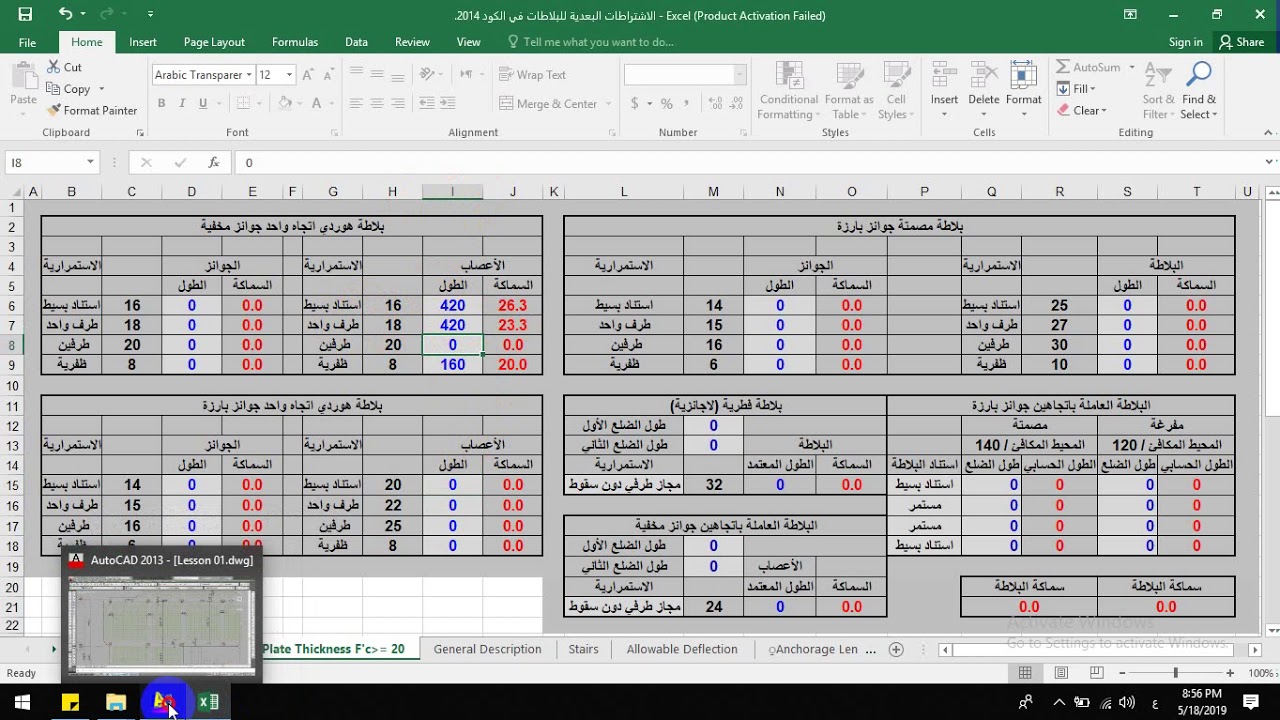Open the File menu tab
The height and width of the screenshot is (720, 1280).
(x=27, y=42)
